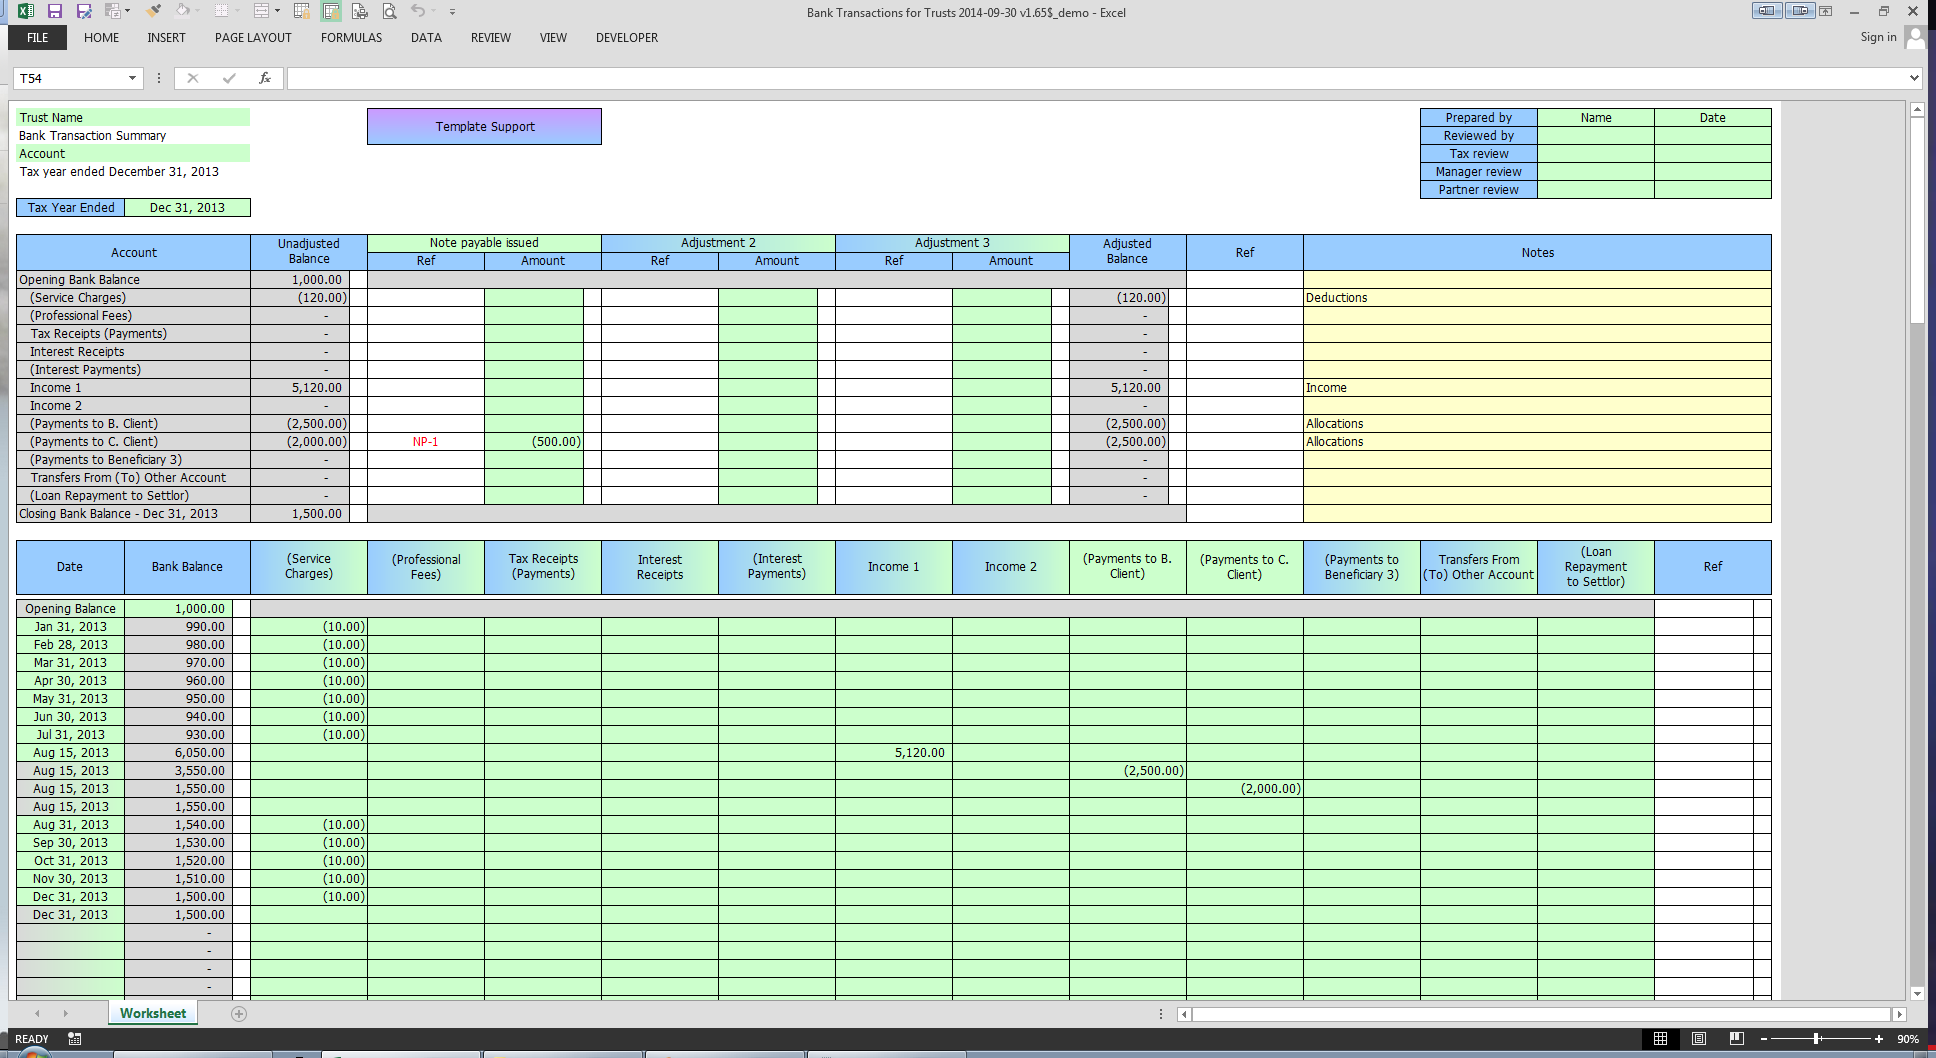
Task: Click the Cancel X icon in formula bar
Action: [193, 78]
